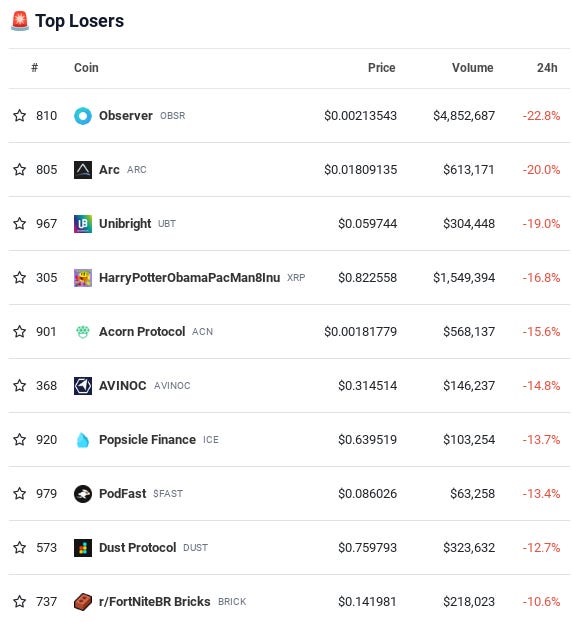
Task: Toggle favorite star for PodFast
Action: (x=19, y=493)
